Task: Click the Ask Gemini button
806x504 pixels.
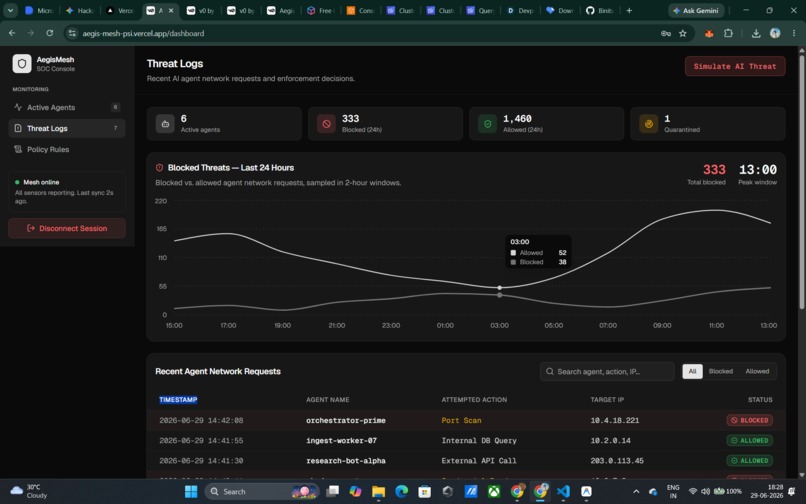Action: pyautogui.click(x=695, y=10)
